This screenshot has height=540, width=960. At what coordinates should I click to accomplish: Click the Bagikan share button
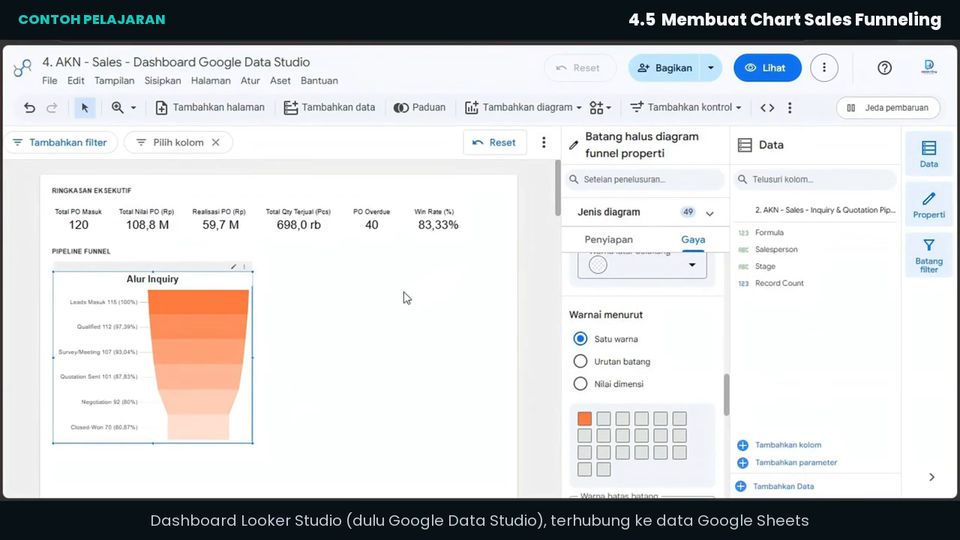pyautogui.click(x=664, y=68)
